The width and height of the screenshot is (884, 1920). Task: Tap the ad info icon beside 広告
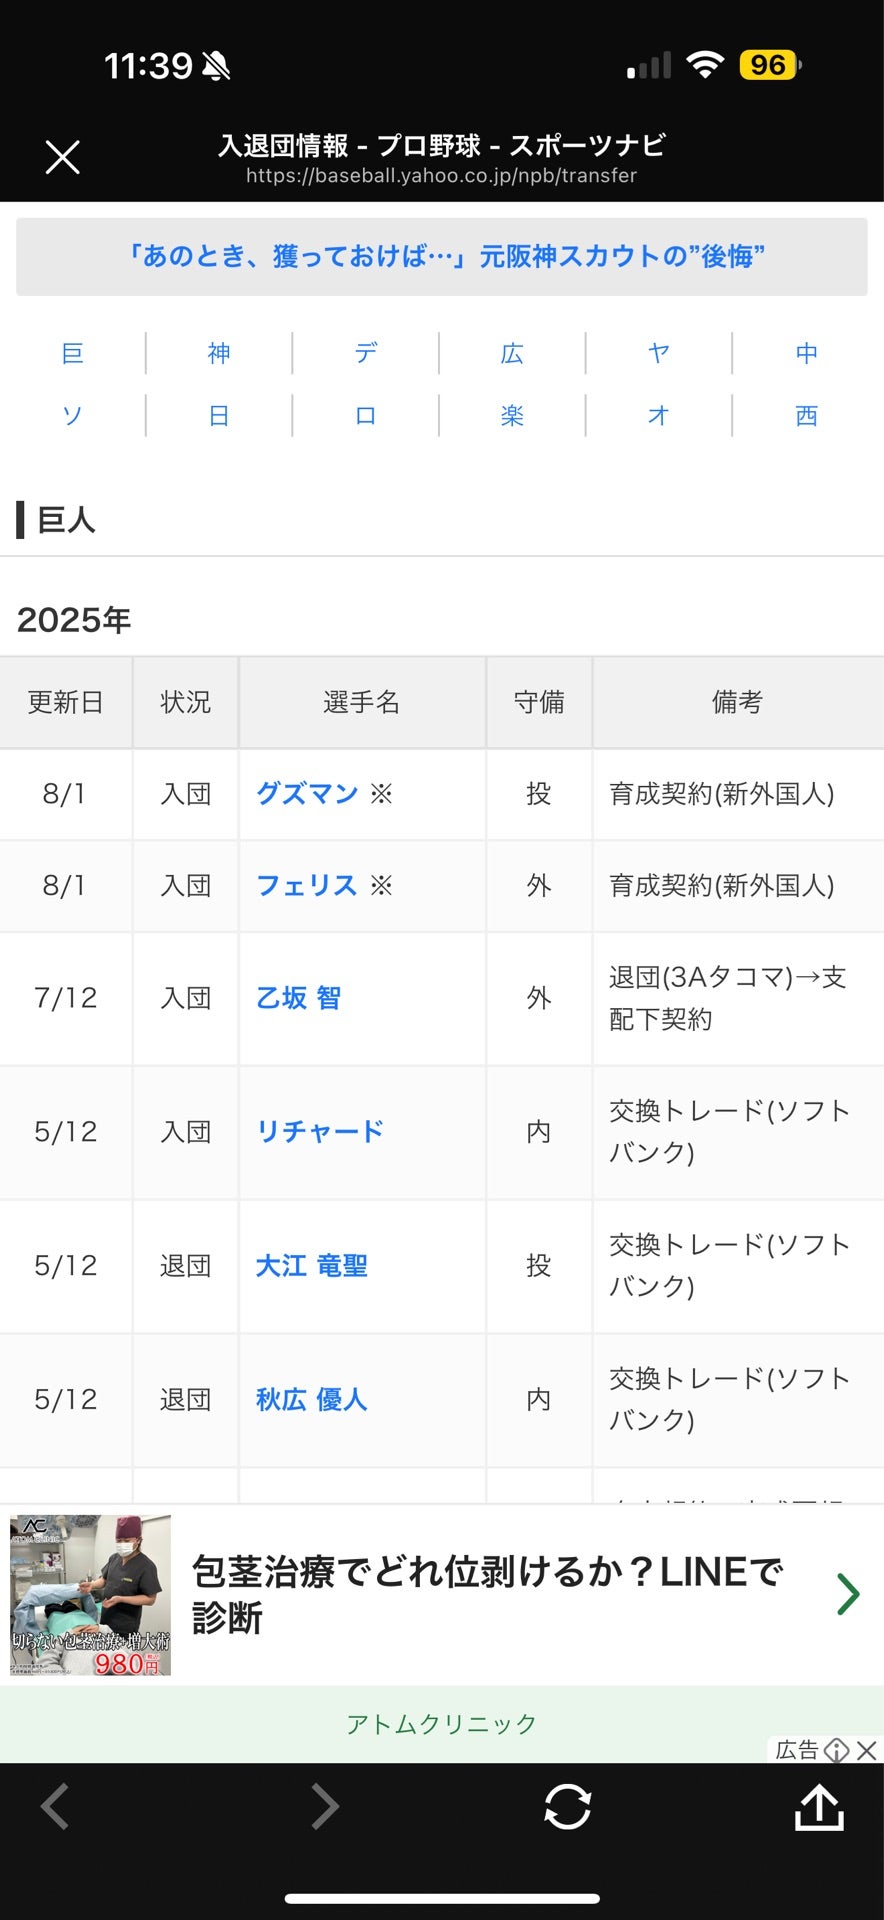(x=836, y=1750)
